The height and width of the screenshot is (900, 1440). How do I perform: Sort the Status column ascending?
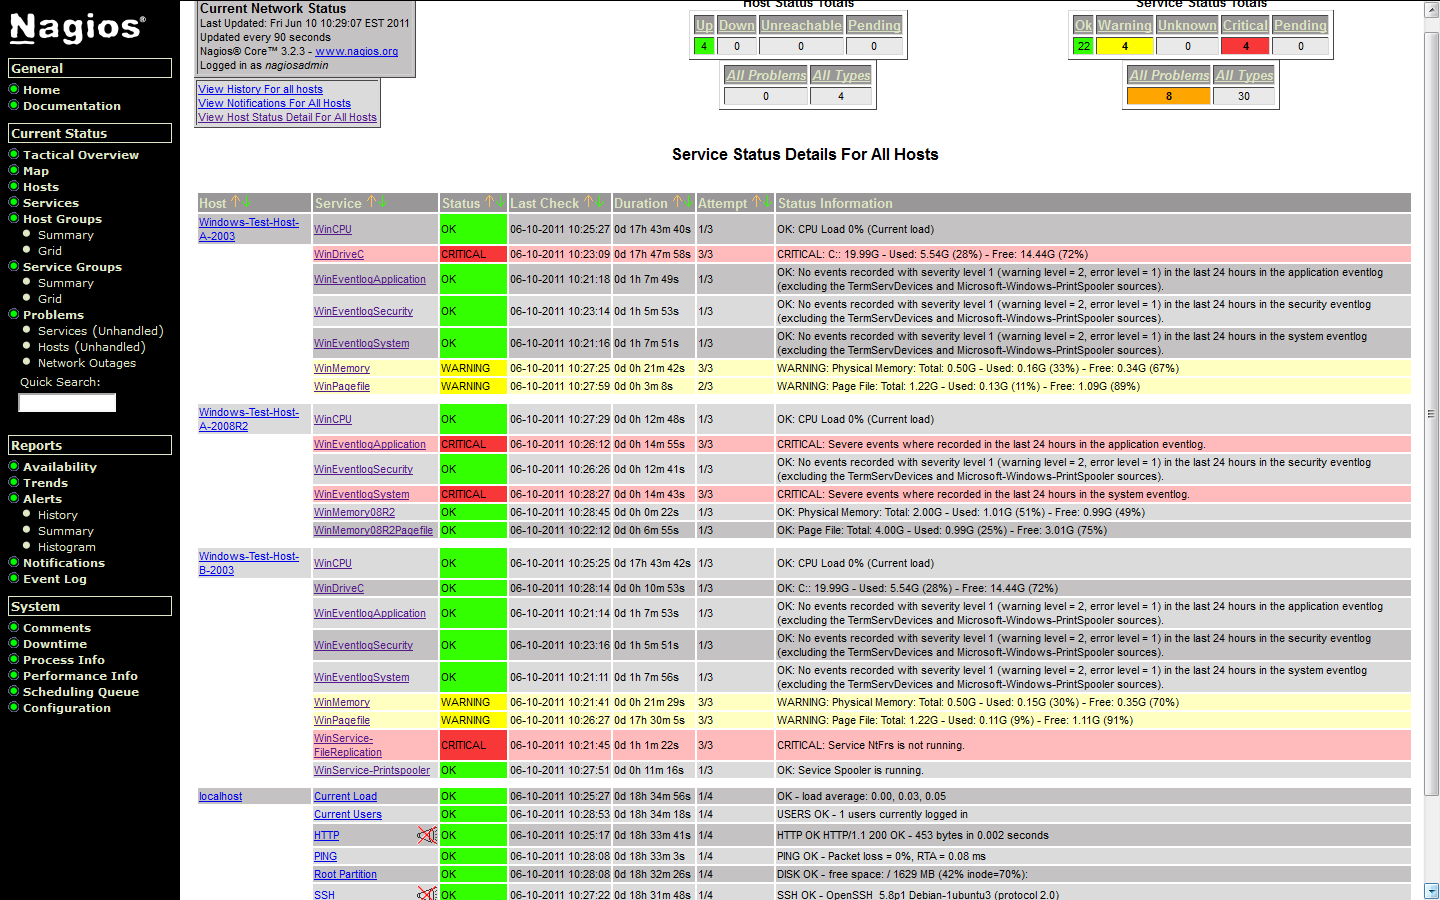click(489, 202)
